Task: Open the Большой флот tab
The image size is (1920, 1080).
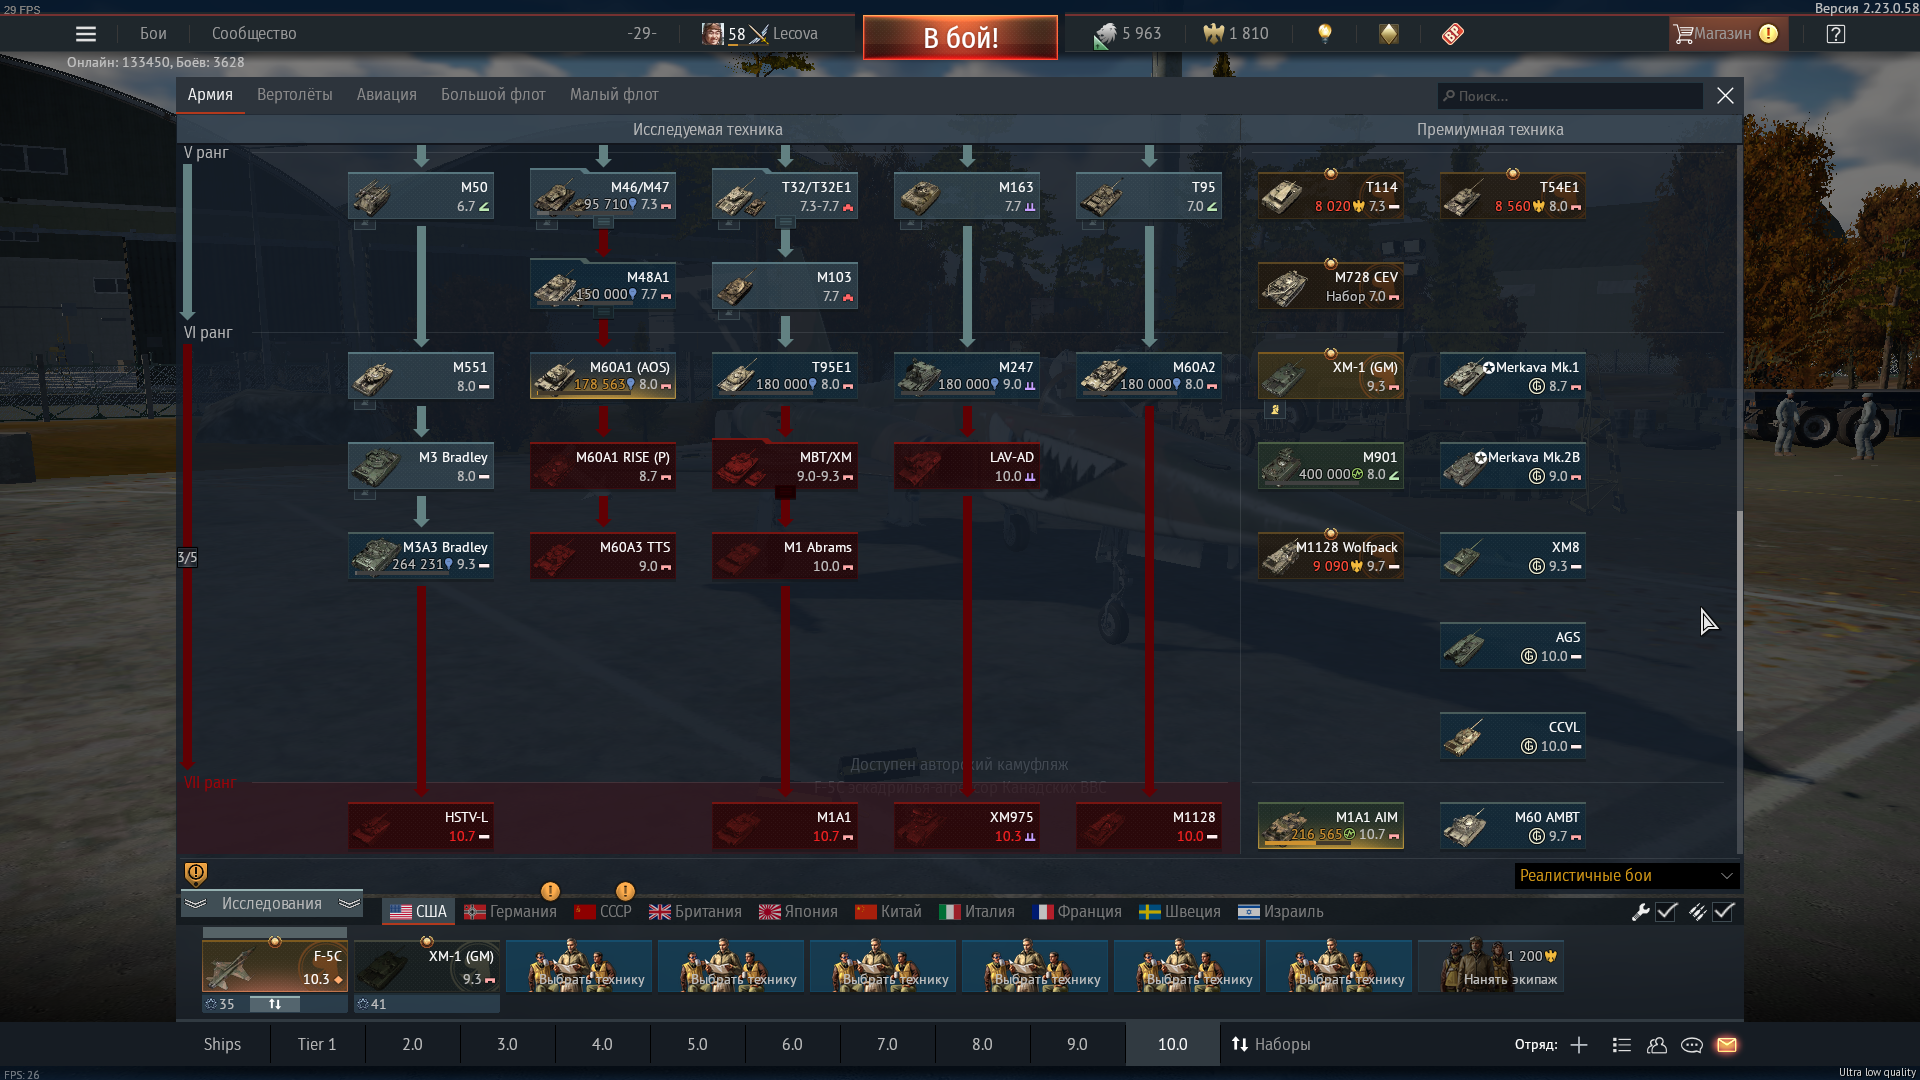Action: pos(493,95)
